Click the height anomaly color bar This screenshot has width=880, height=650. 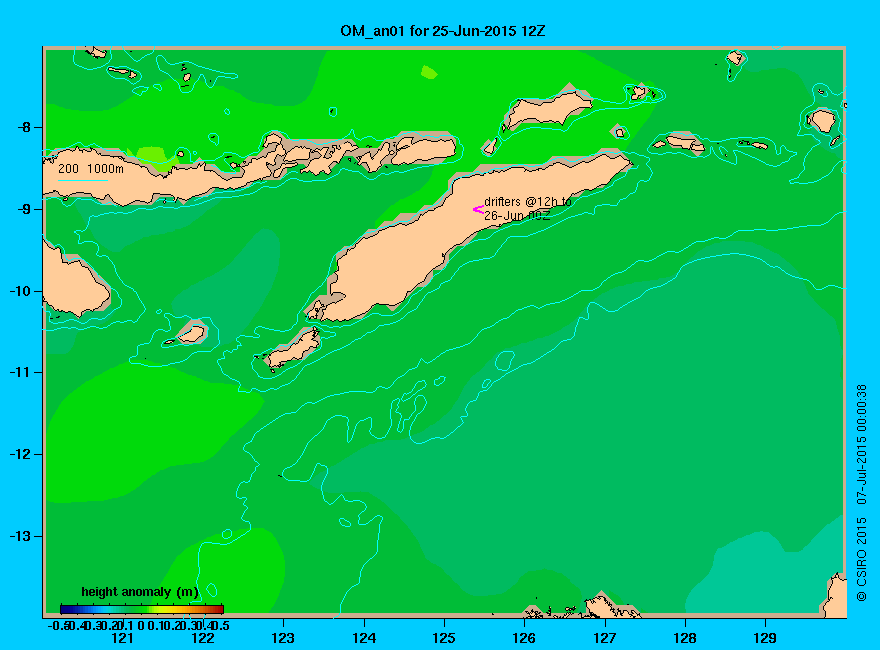(142, 609)
